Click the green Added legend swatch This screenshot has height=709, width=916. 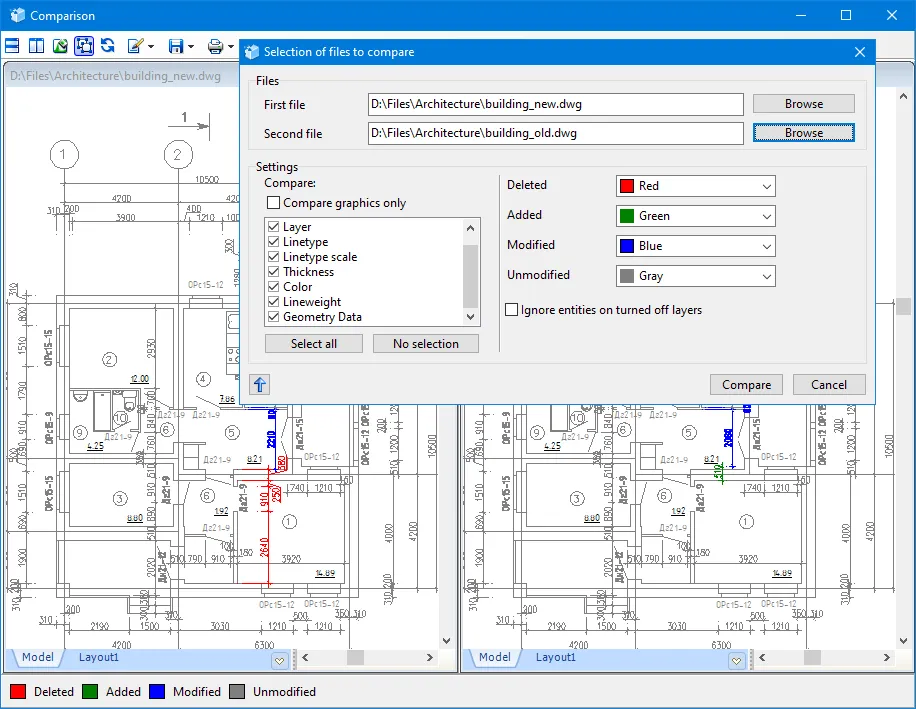90,691
